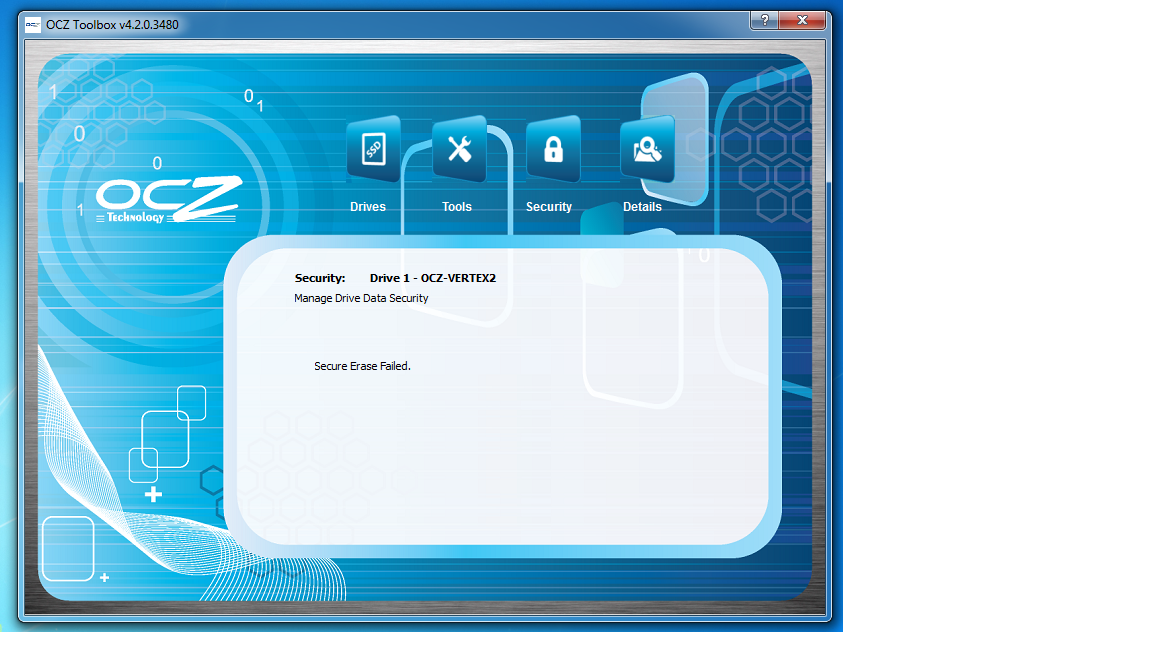
Task: Switch to the Security tab label
Action: click(x=549, y=207)
